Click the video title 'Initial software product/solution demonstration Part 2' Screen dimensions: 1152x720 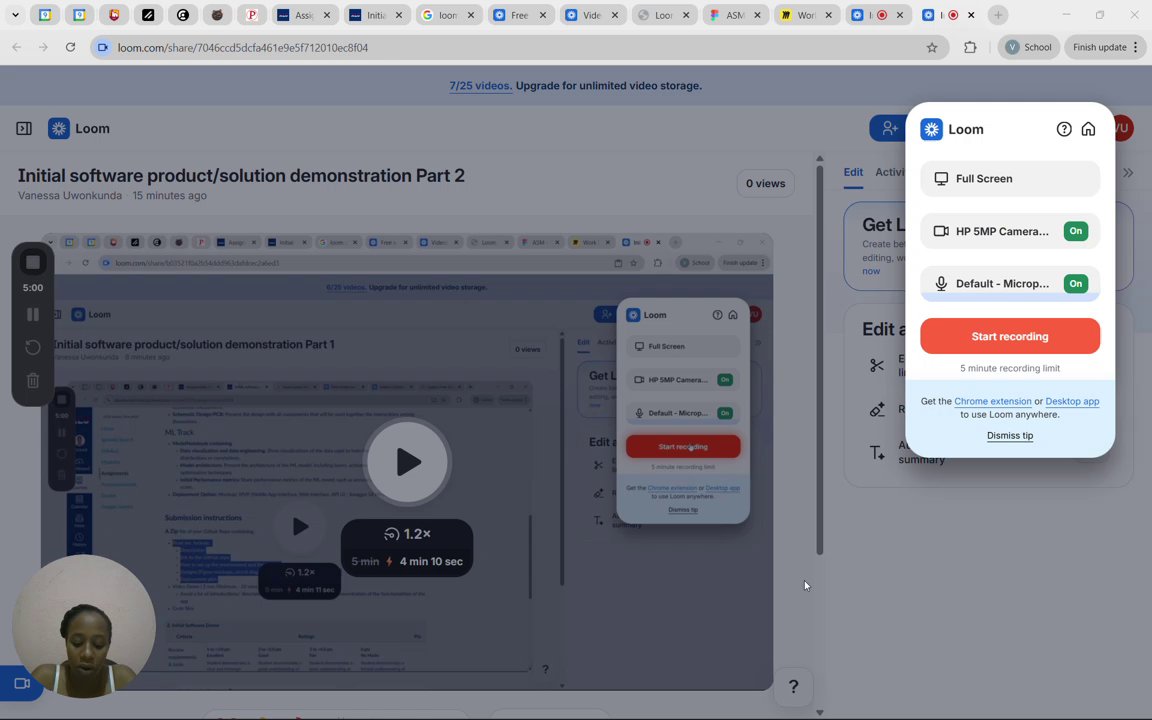point(241,176)
